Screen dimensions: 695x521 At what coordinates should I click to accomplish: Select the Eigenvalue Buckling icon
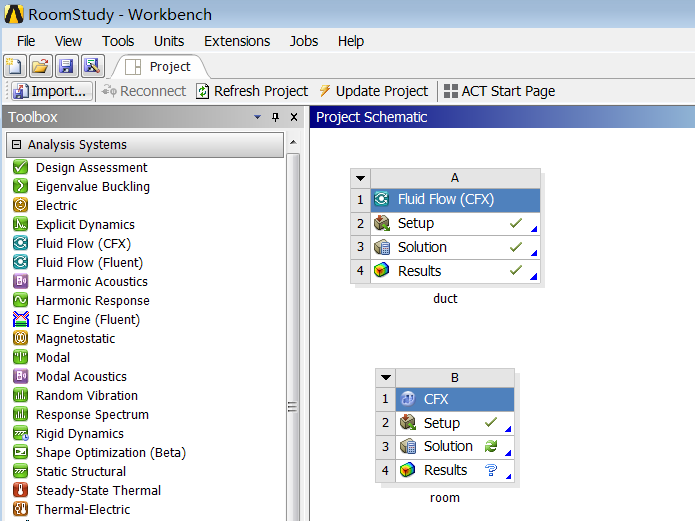[x=20, y=186]
